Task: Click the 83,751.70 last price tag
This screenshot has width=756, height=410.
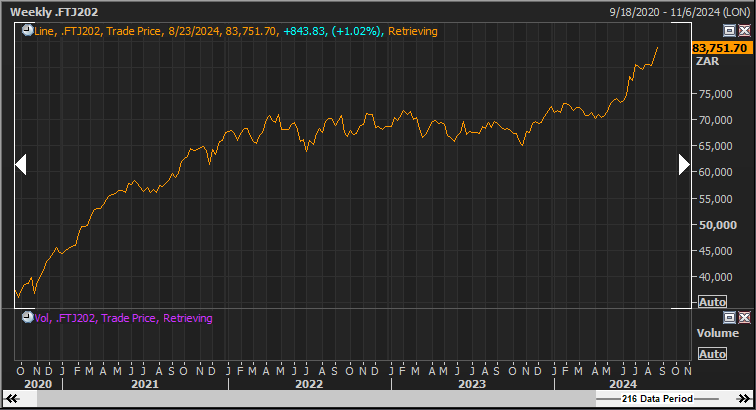Action: pyautogui.click(x=722, y=48)
